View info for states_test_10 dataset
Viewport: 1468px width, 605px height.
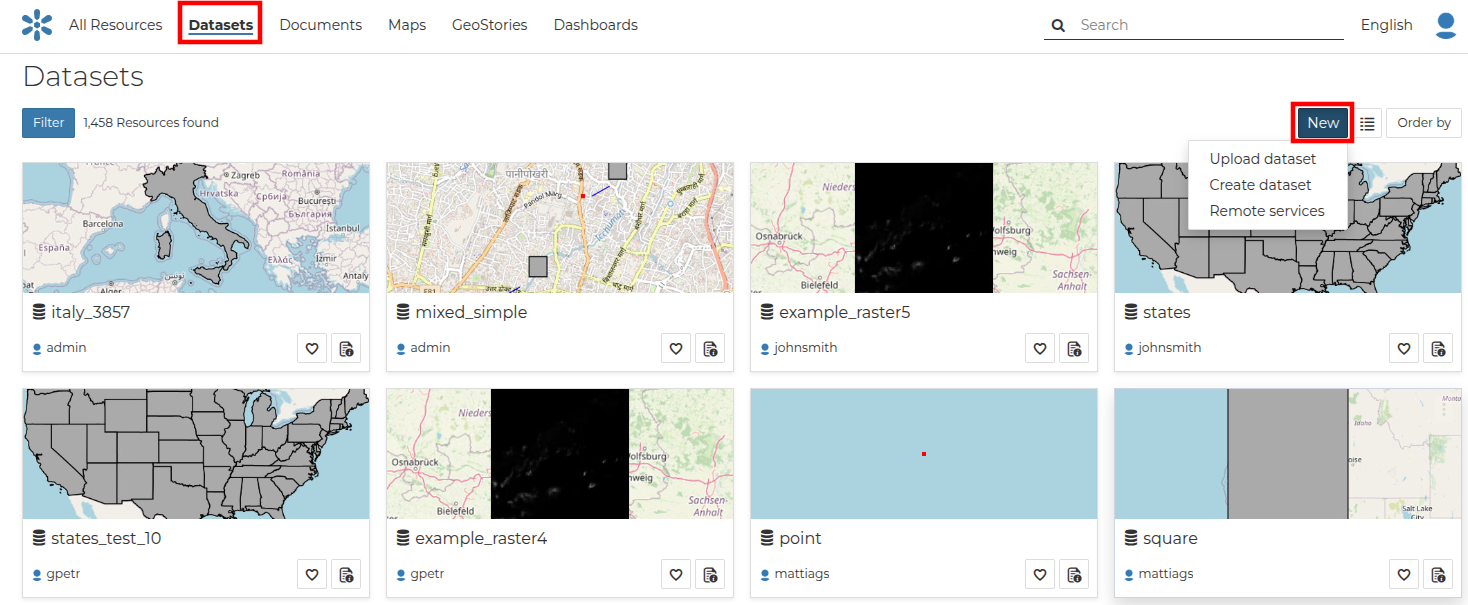pyautogui.click(x=346, y=574)
